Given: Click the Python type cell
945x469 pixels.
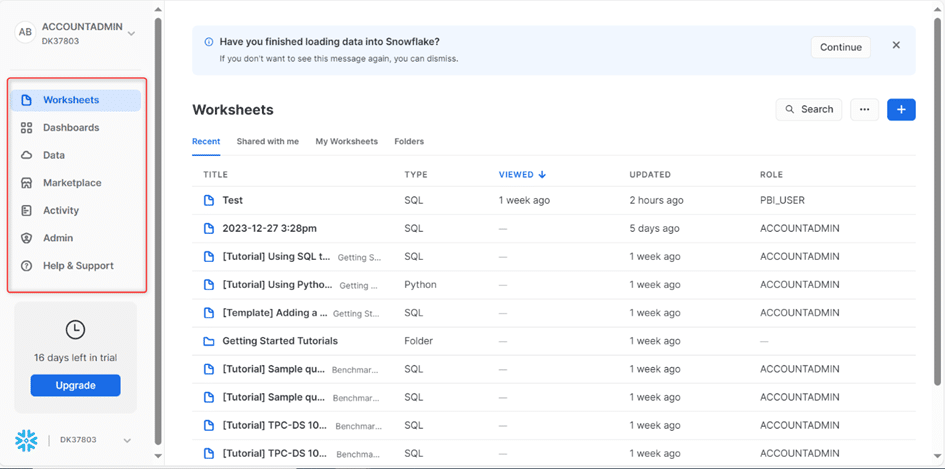Looking at the screenshot, I should pos(421,285).
